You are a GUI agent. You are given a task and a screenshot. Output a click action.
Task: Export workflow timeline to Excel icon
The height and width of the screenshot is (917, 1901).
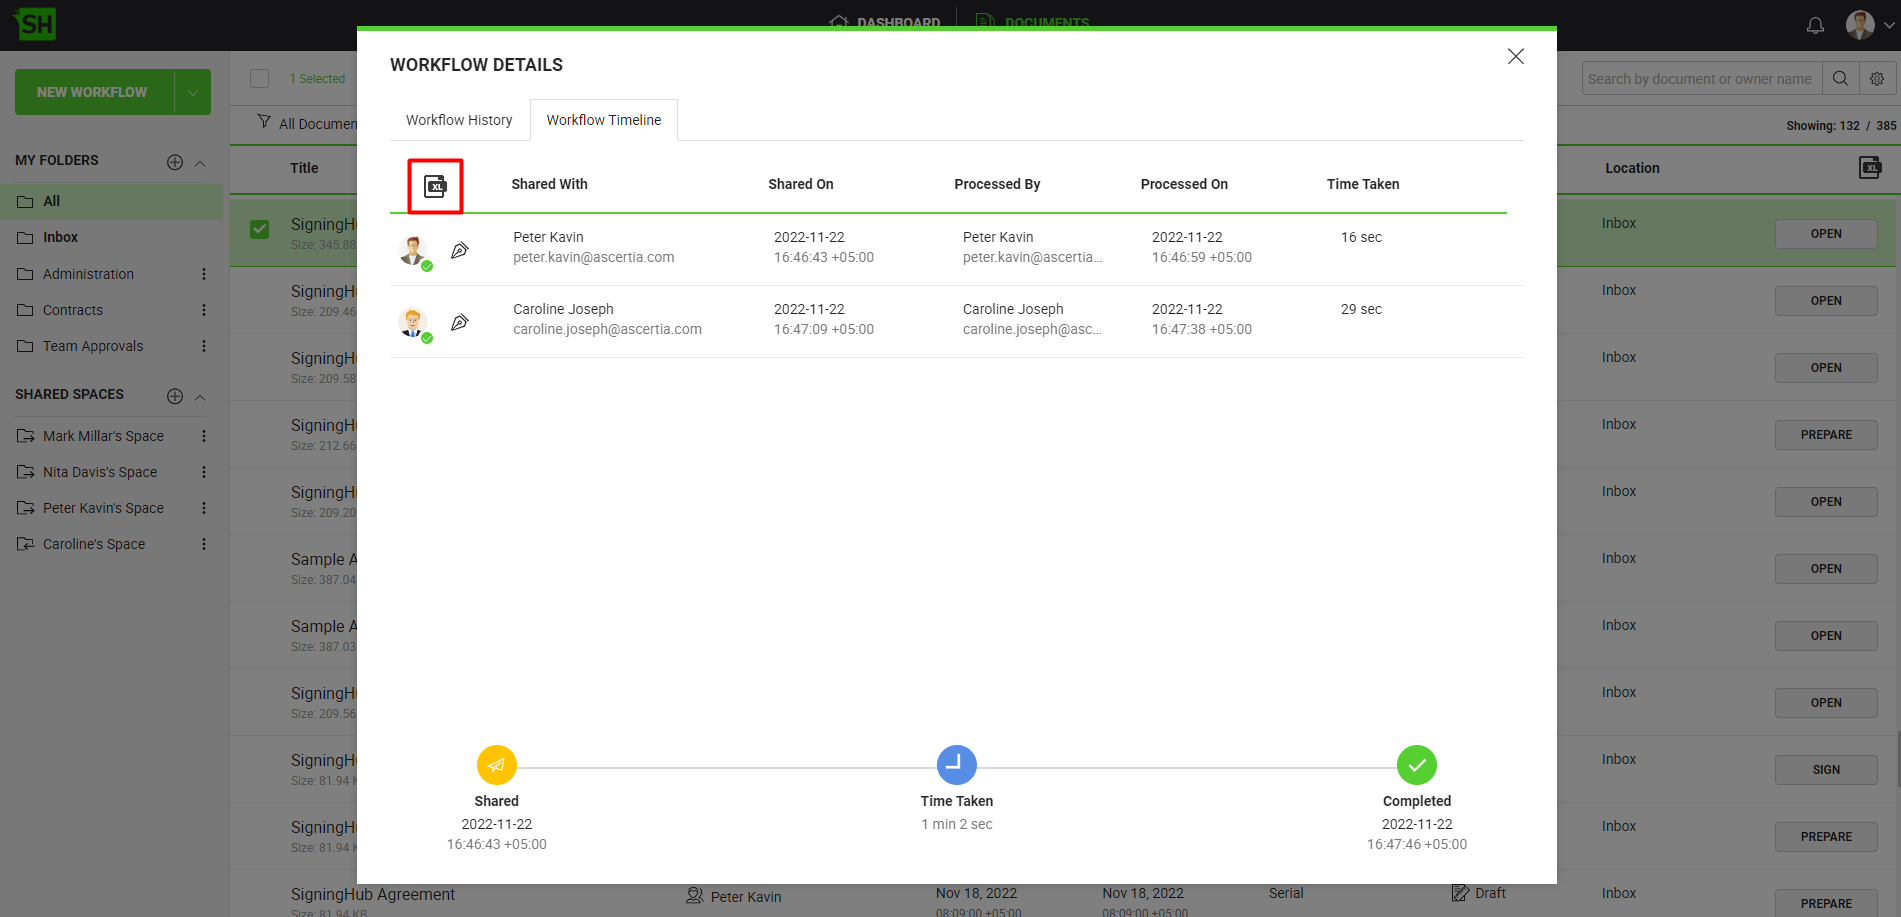pyautogui.click(x=435, y=186)
